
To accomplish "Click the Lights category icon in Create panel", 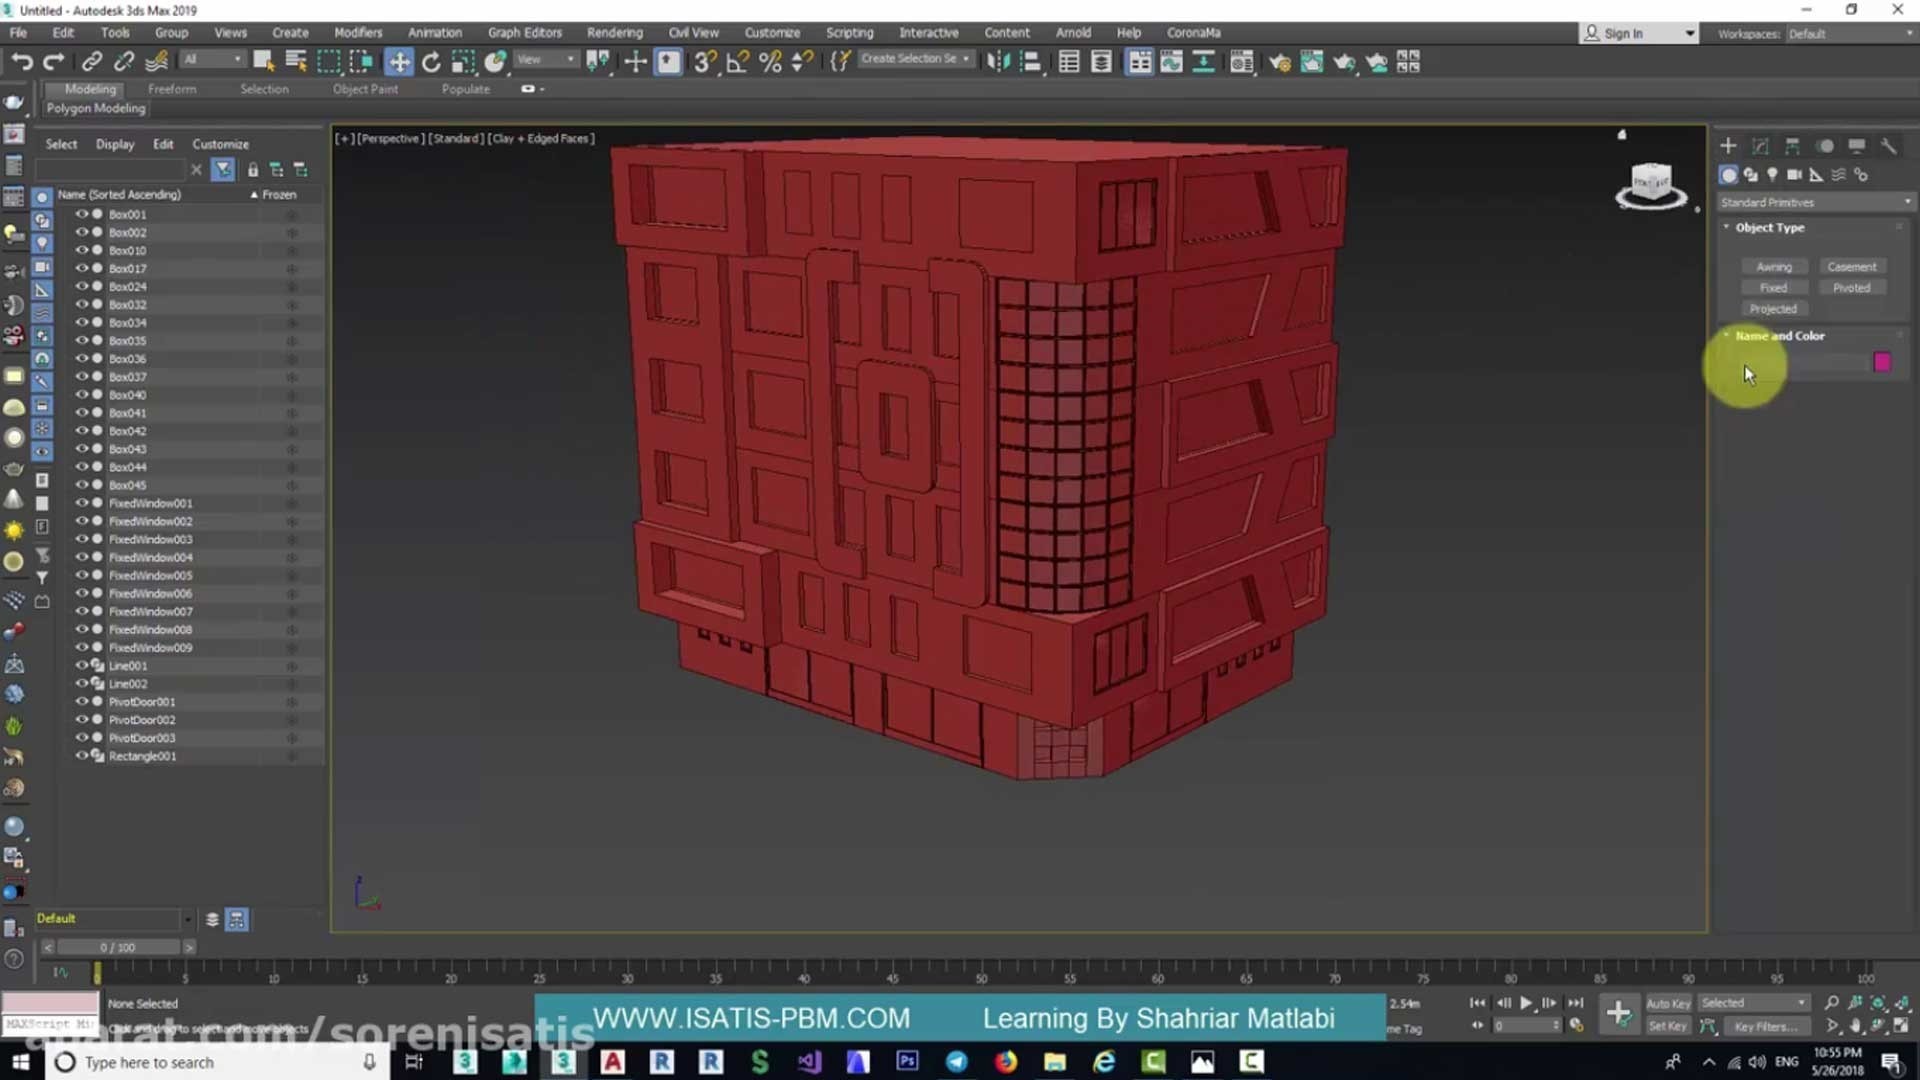I will [1772, 175].
